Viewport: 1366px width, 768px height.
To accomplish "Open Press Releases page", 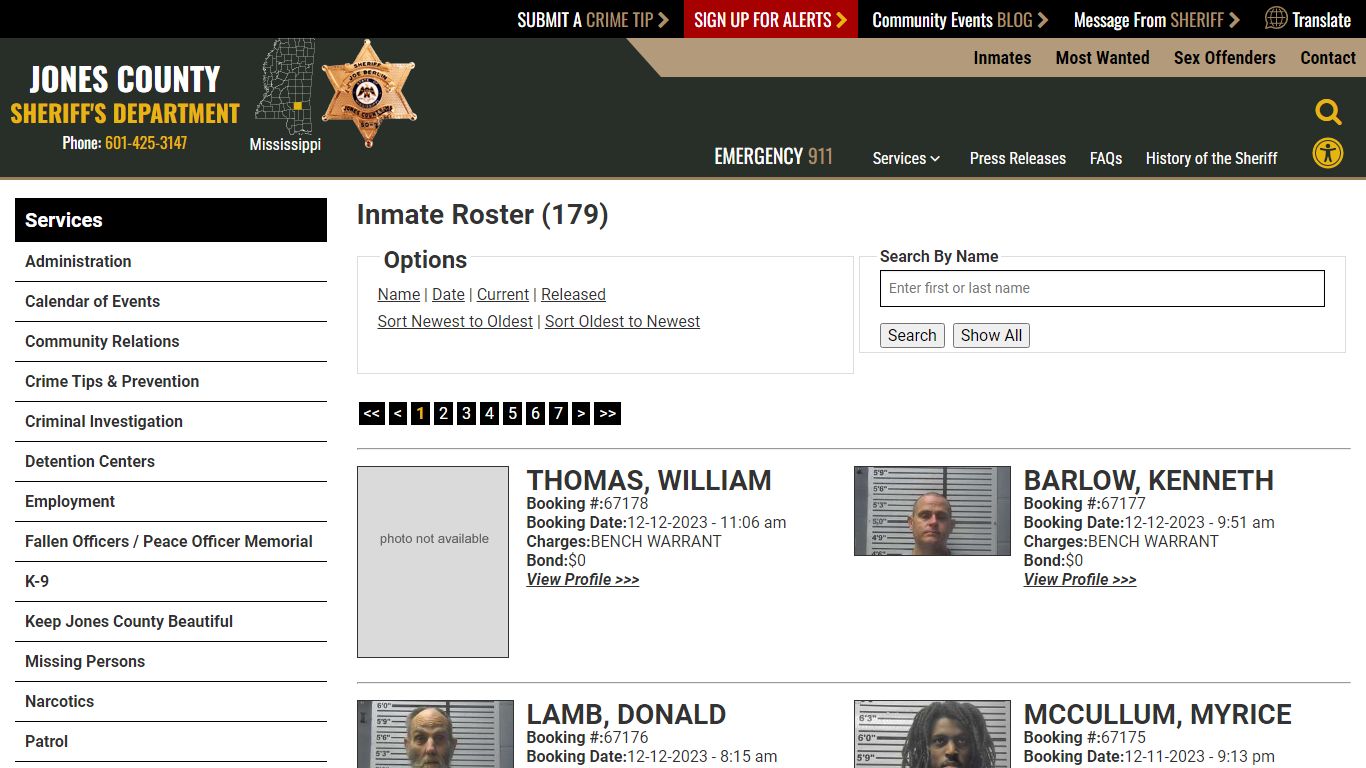I will (x=1017, y=158).
